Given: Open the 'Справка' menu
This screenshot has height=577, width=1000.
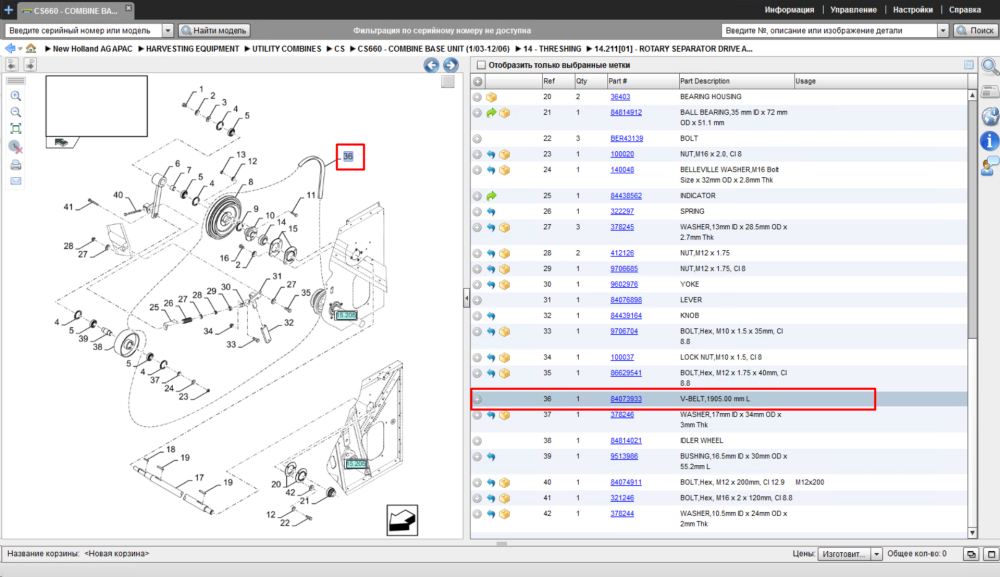Looking at the screenshot, I should pyautogui.click(x=965, y=10).
